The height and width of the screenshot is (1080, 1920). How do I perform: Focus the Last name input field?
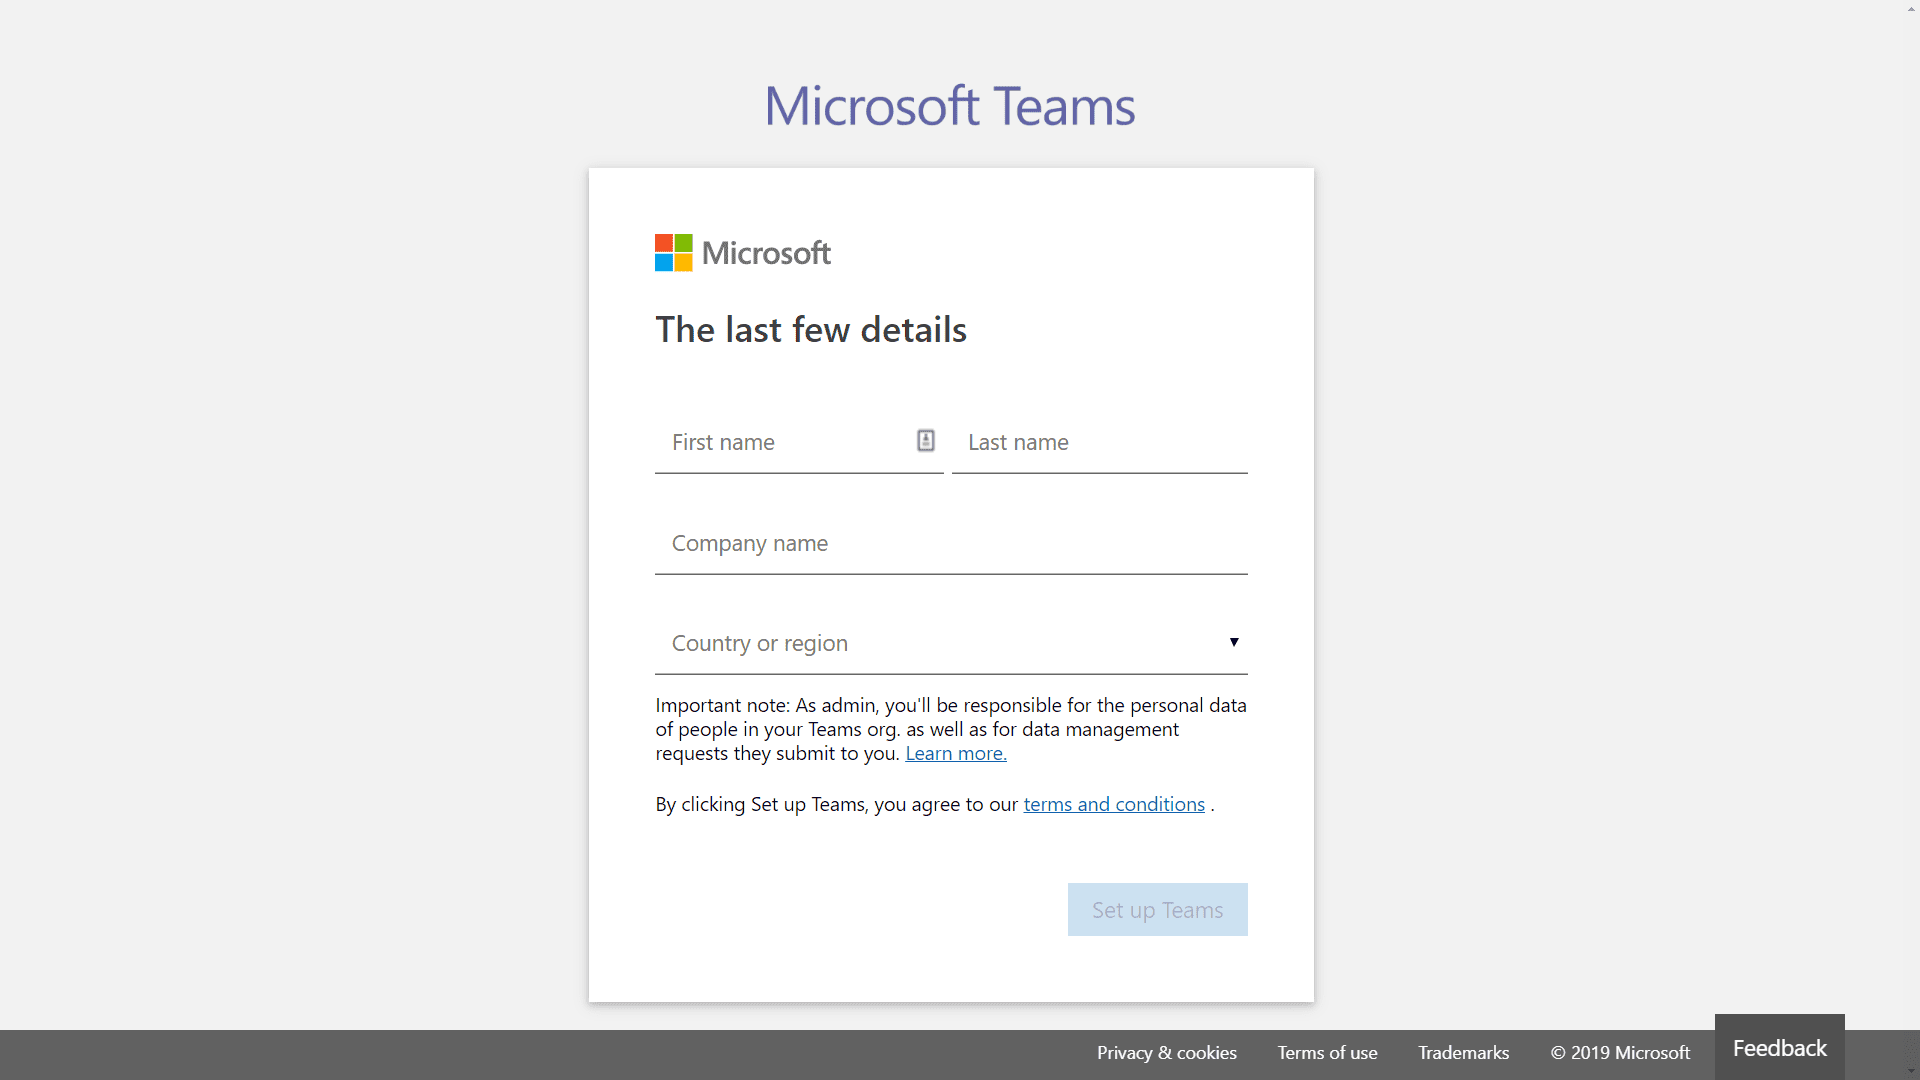click(1100, 442)
